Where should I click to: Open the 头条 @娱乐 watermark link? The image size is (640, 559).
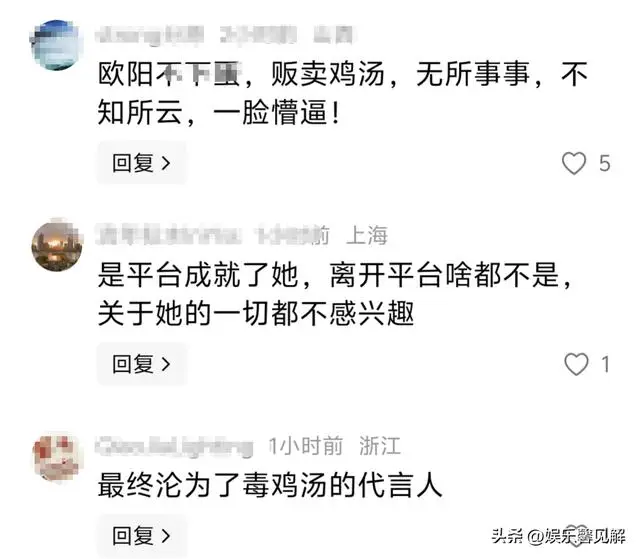tap(558, 536)
